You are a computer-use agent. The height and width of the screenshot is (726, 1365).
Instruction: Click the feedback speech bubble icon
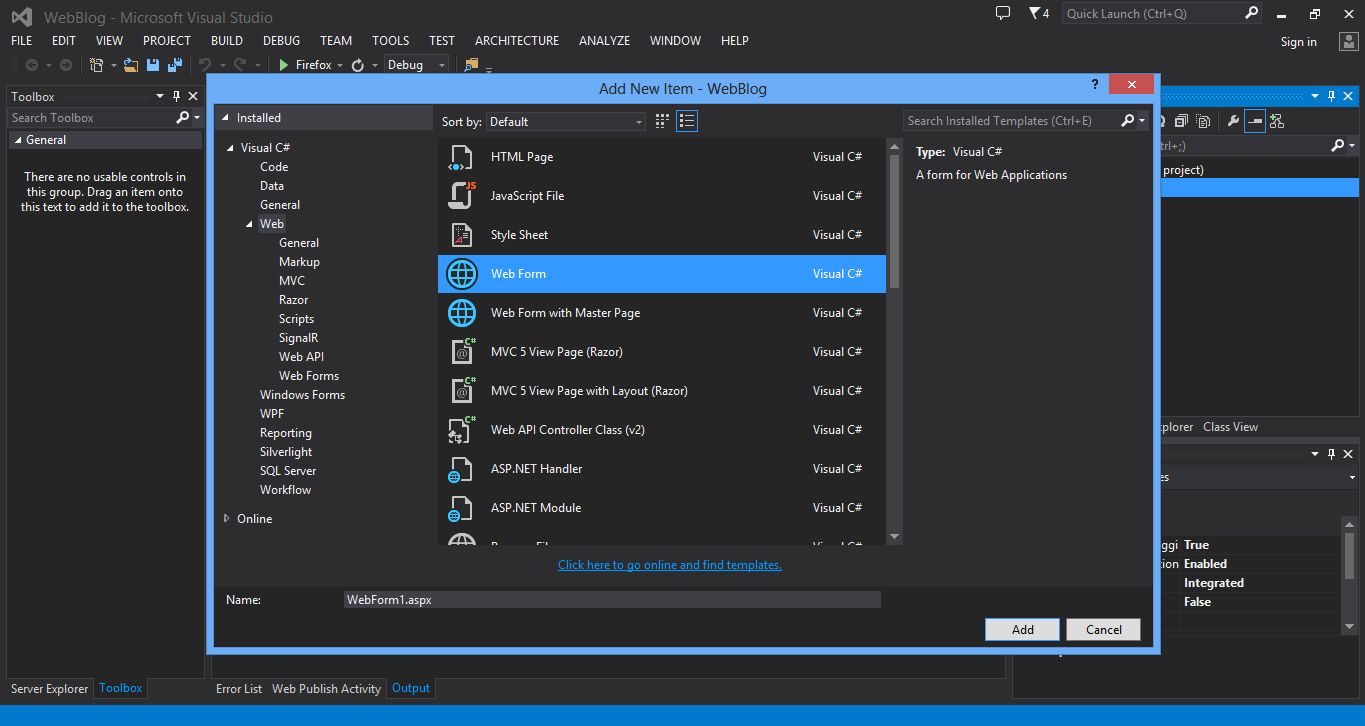1003,13
